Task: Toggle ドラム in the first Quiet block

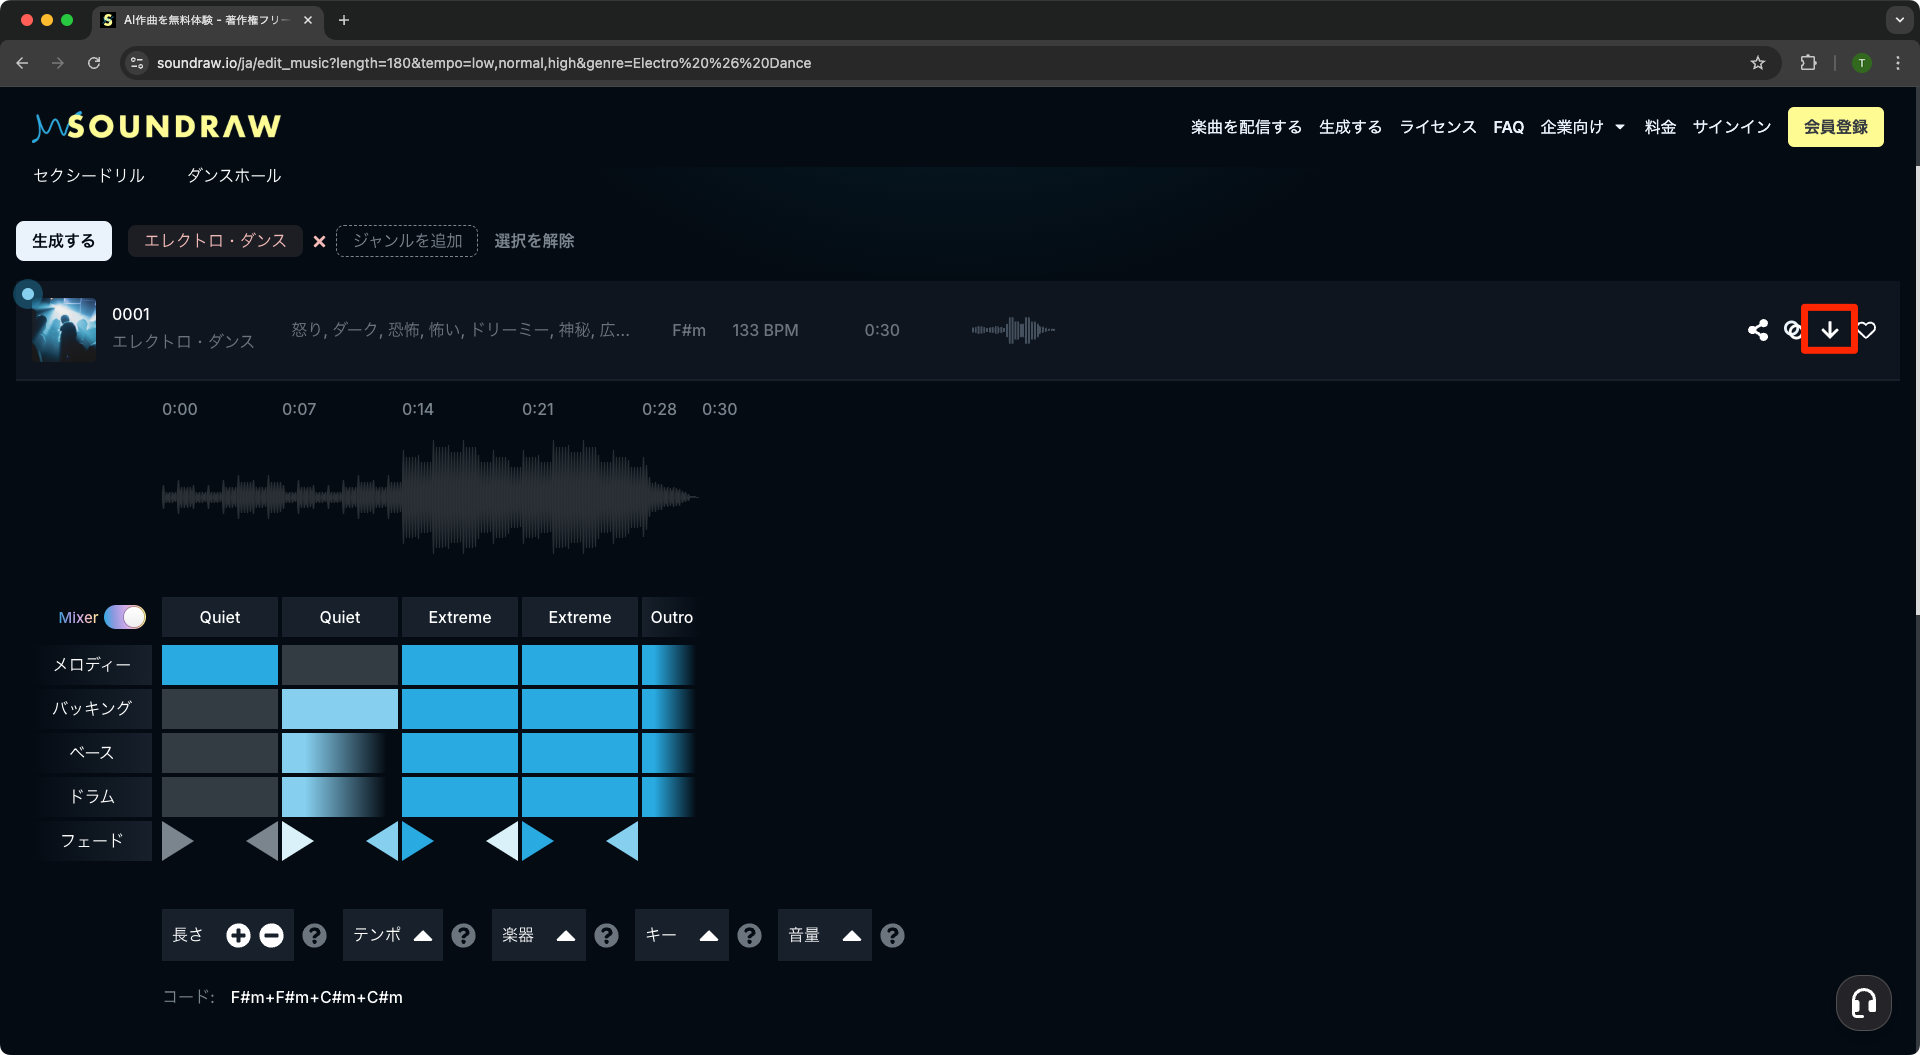Action: pyautogui.click(x=220, y=797)
